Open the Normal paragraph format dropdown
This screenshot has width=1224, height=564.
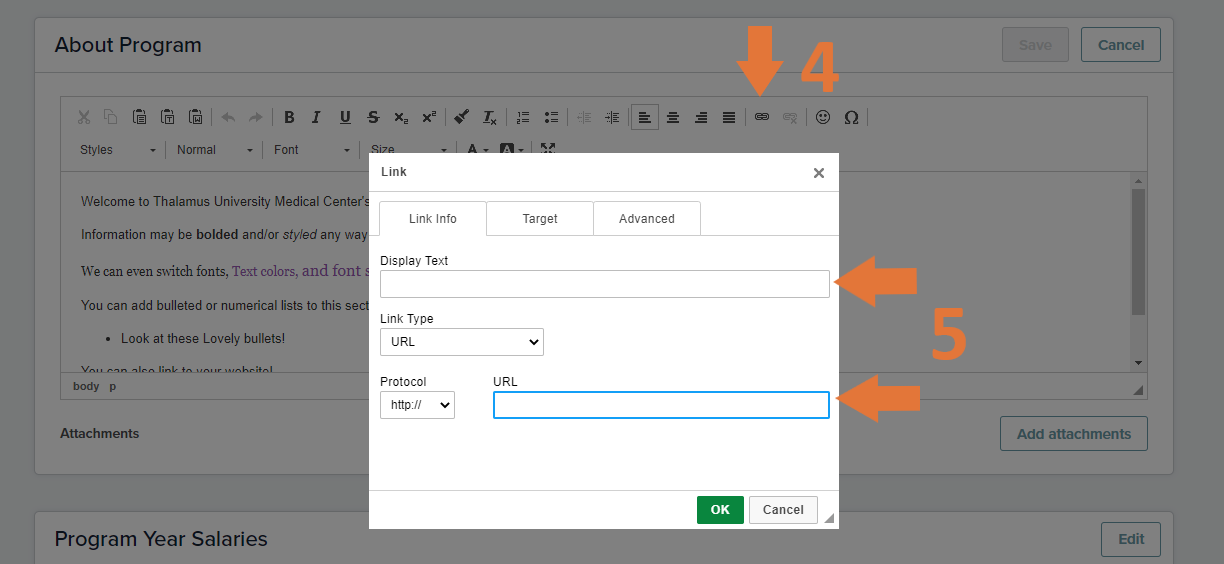coord(214,149)
